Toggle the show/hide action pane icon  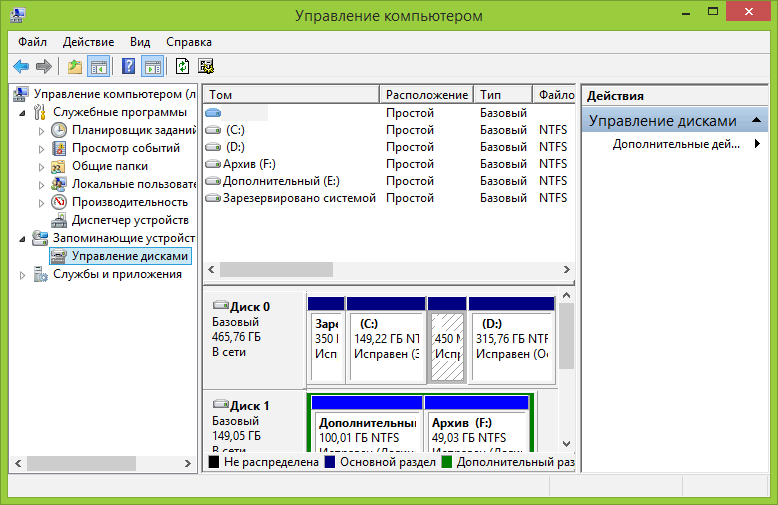tap(152, 67)
